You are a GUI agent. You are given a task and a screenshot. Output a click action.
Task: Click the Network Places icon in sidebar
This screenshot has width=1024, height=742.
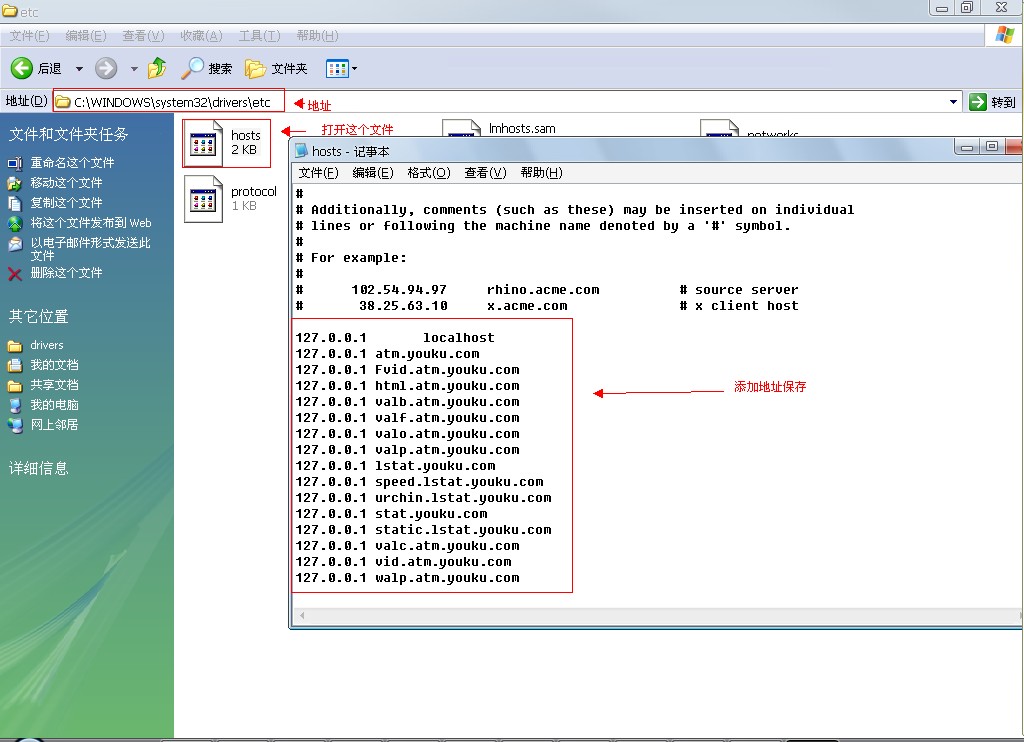tap(14, 425)
